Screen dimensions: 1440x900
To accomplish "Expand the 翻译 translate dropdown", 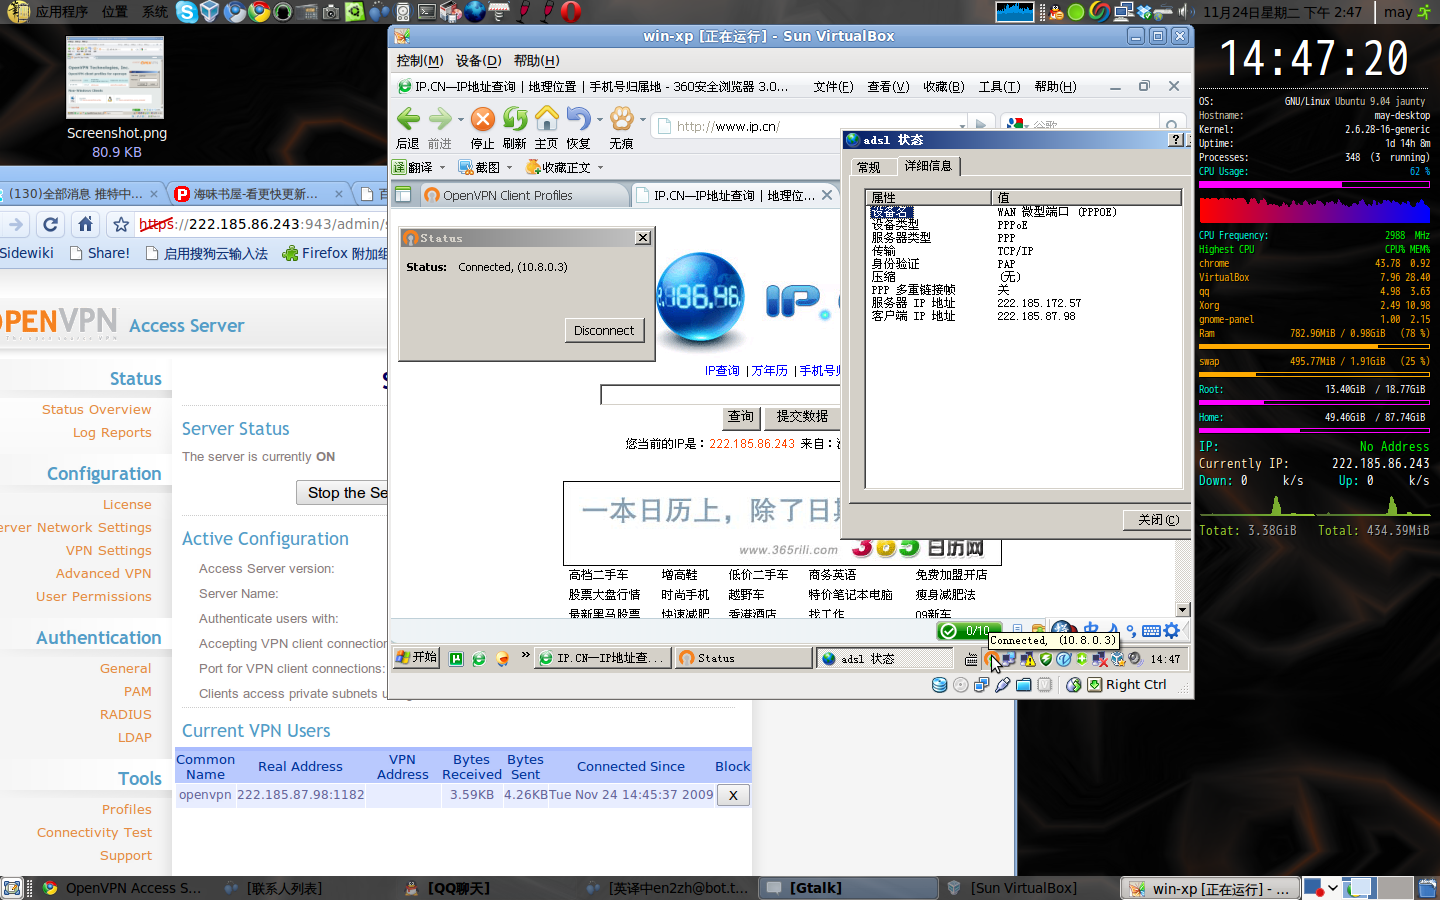I will pyautogui.click(x=442, y=168).
